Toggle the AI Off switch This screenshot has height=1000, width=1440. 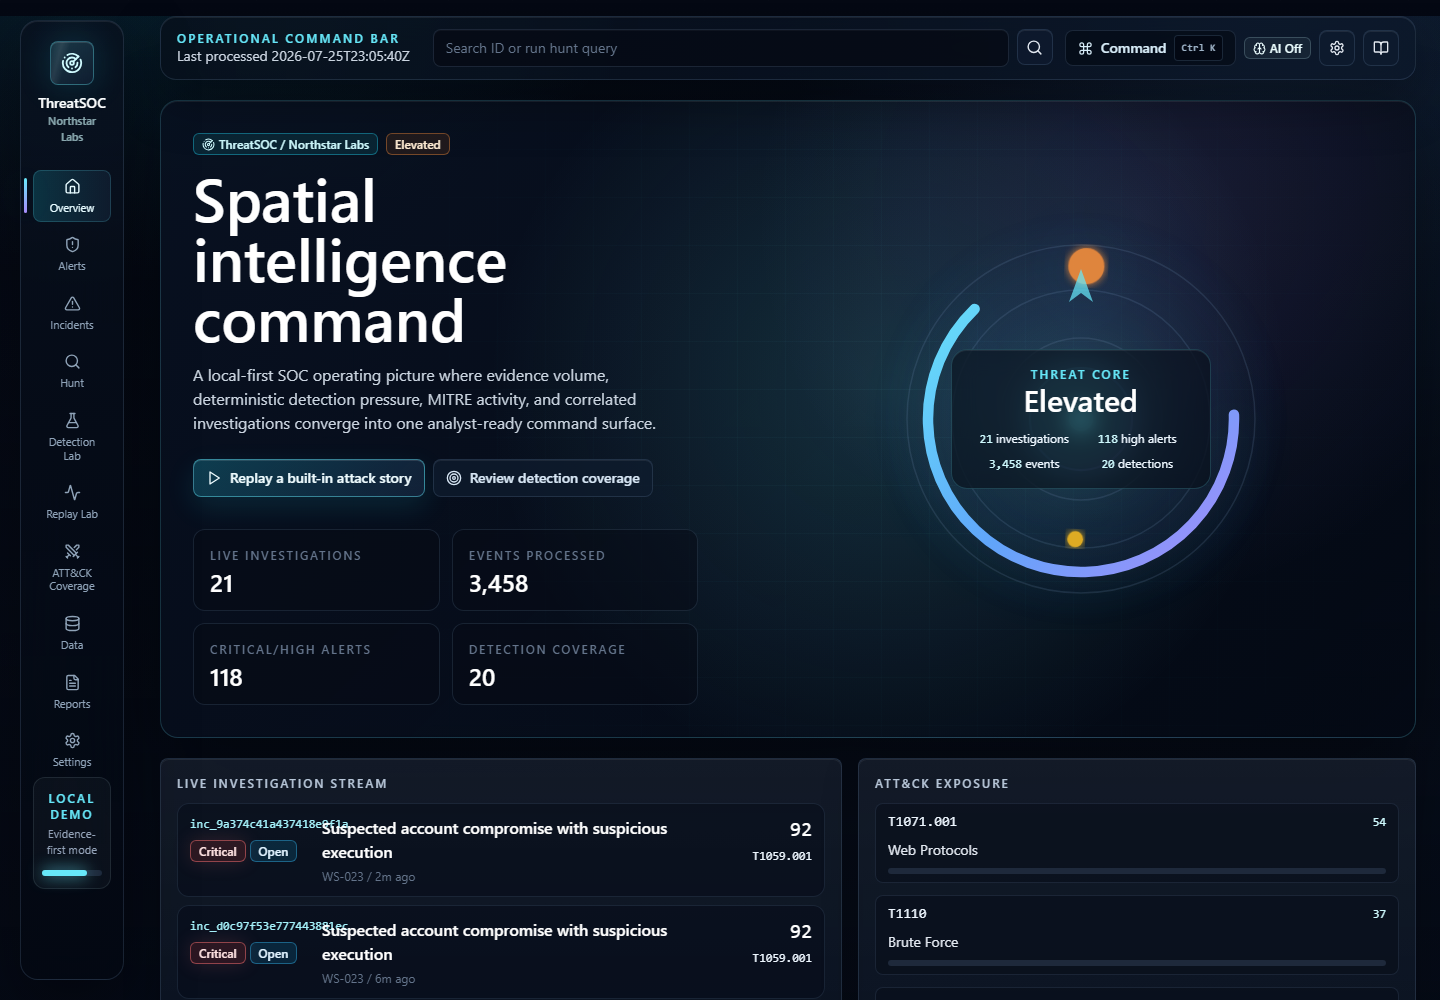[x=1277, y=48]
